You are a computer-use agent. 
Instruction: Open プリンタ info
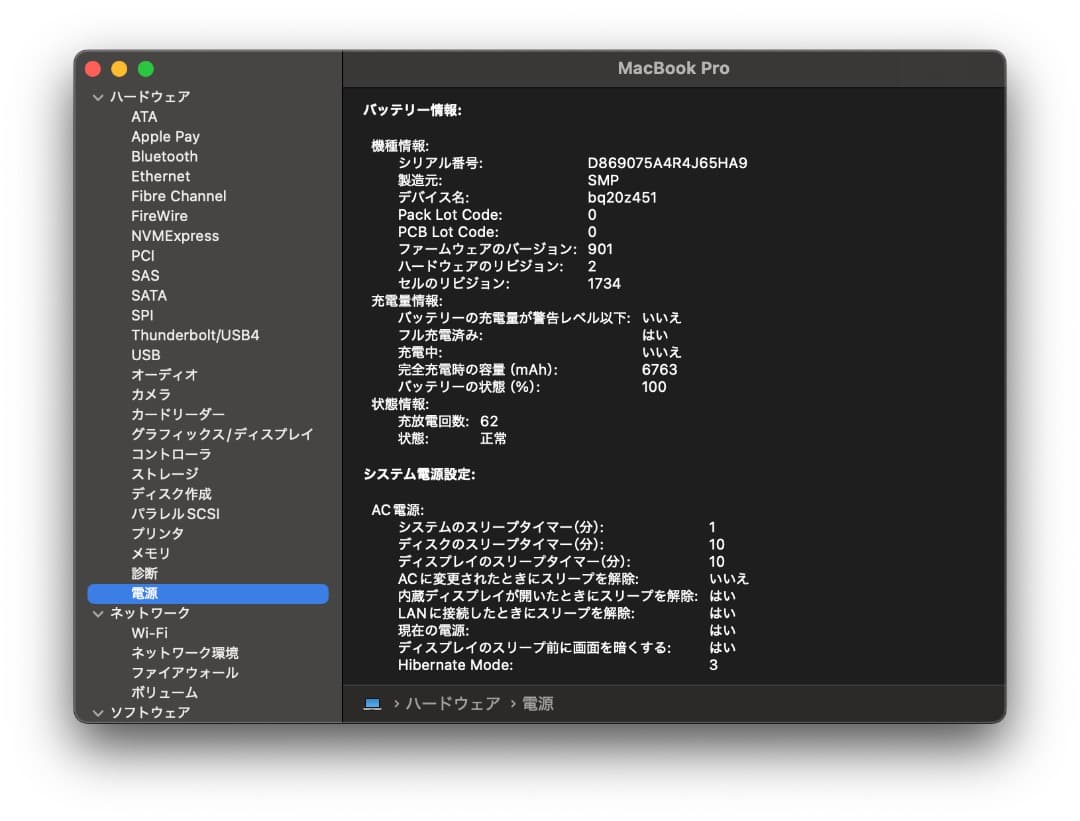pos(157,534)
